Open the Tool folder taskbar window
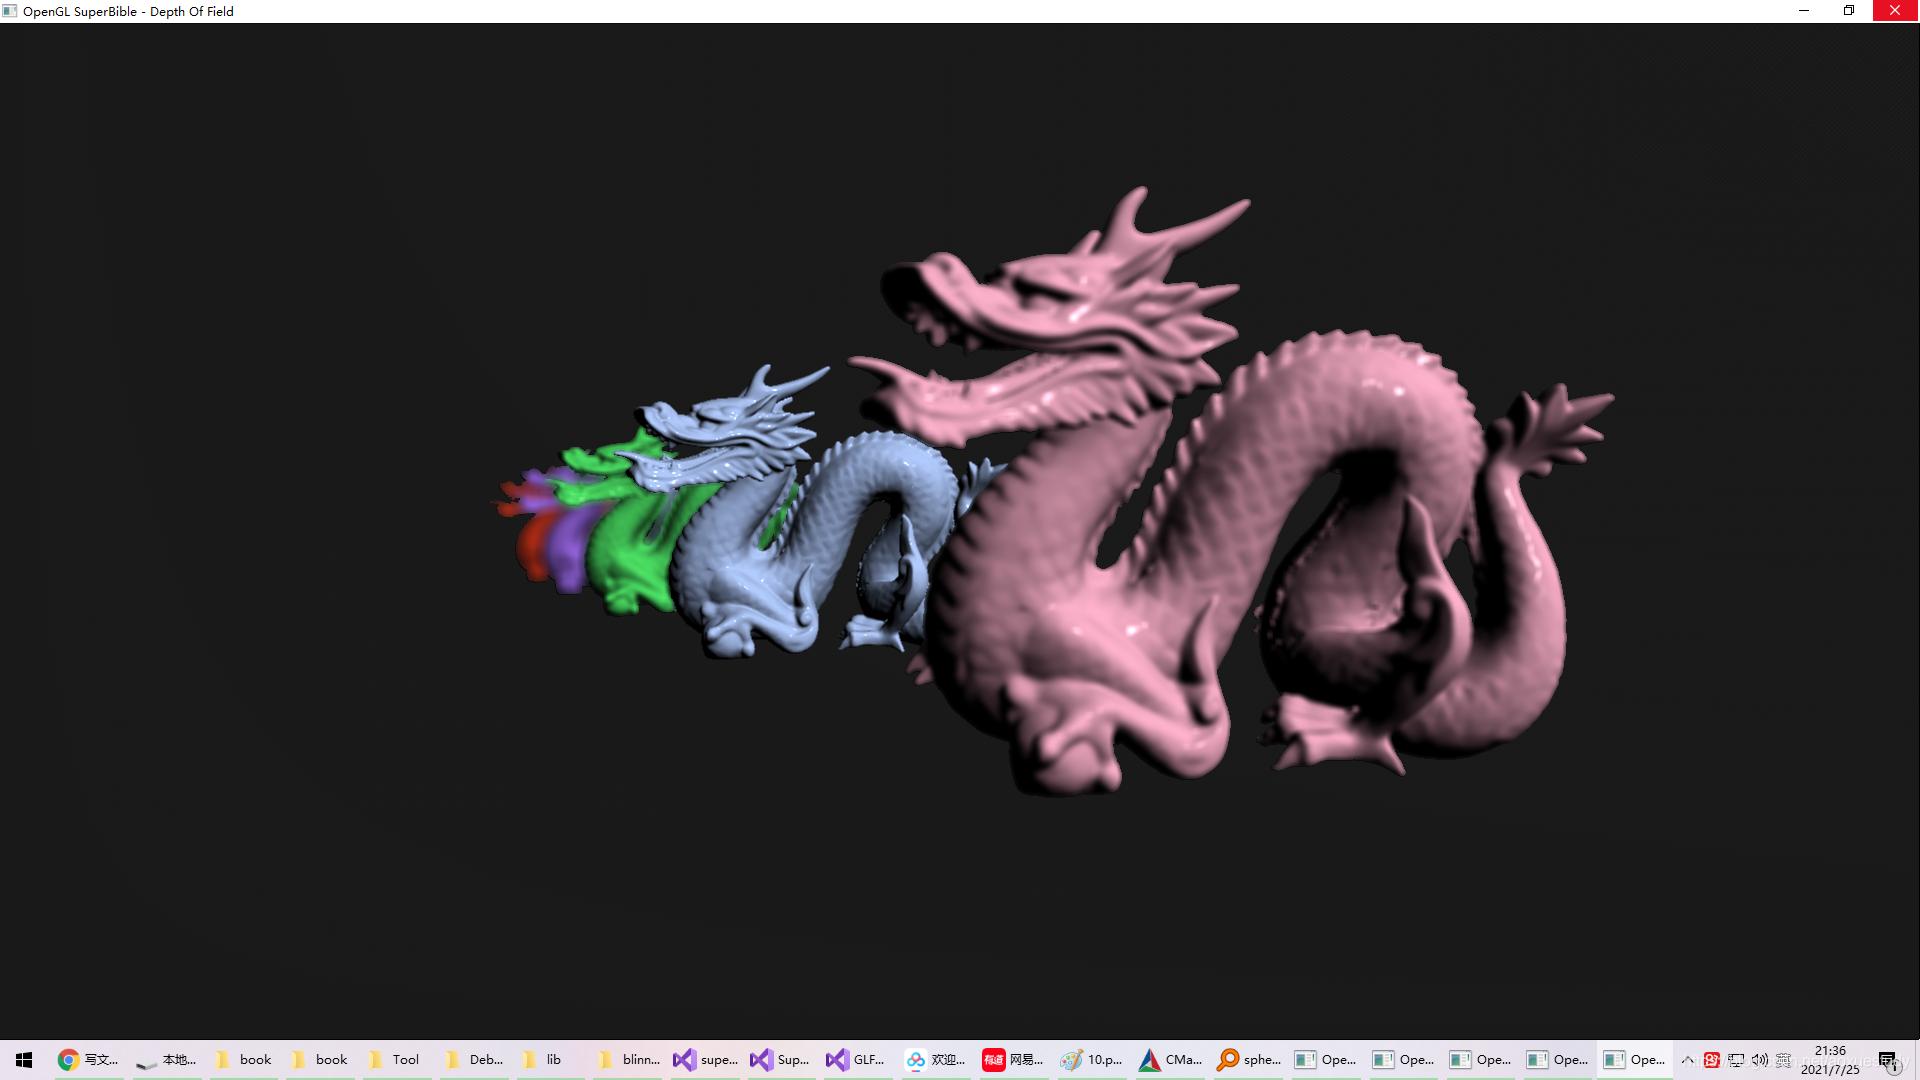The width and height of the screenshot is (1920, 1080). 395,1060
